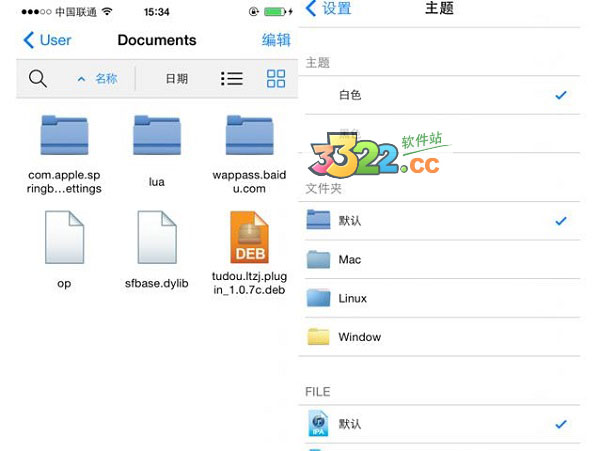
Task: Tap the rotation lock status icon
Action: tap(254, 12)
